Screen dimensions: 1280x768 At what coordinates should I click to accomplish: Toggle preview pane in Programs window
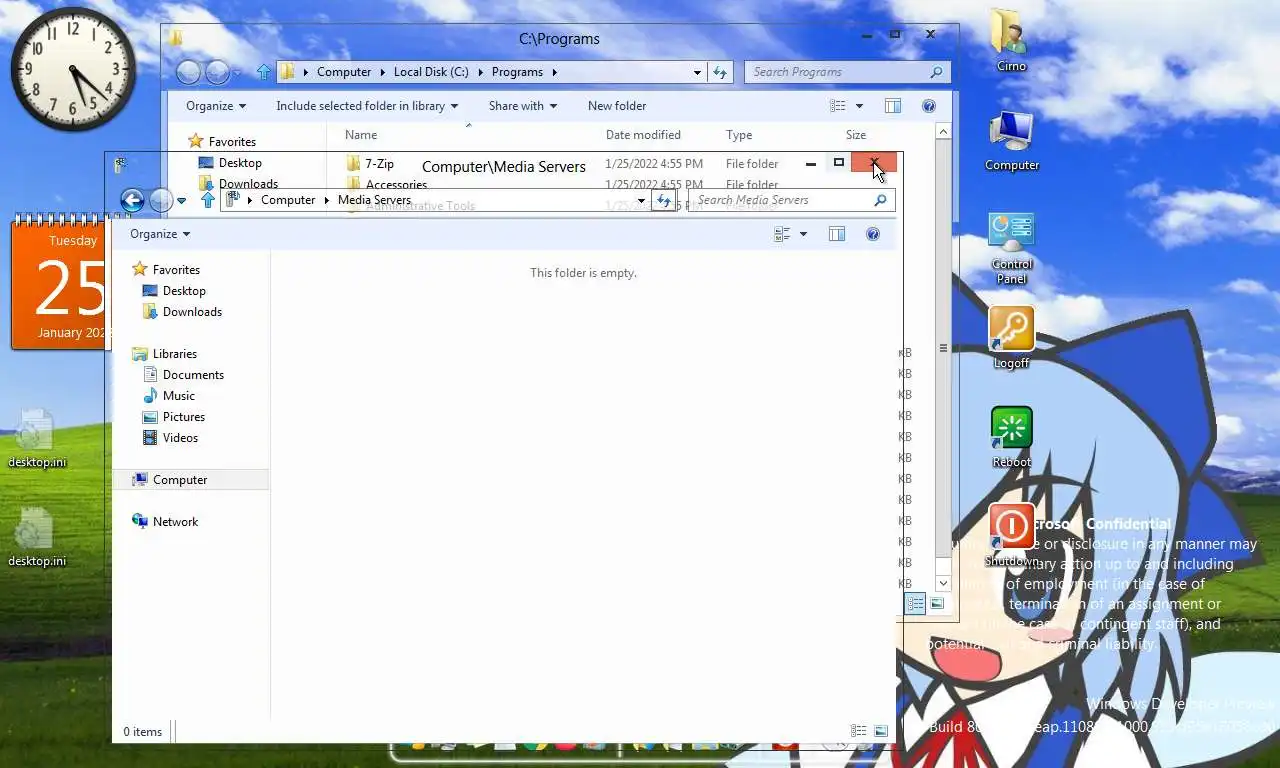click(893, 106)
